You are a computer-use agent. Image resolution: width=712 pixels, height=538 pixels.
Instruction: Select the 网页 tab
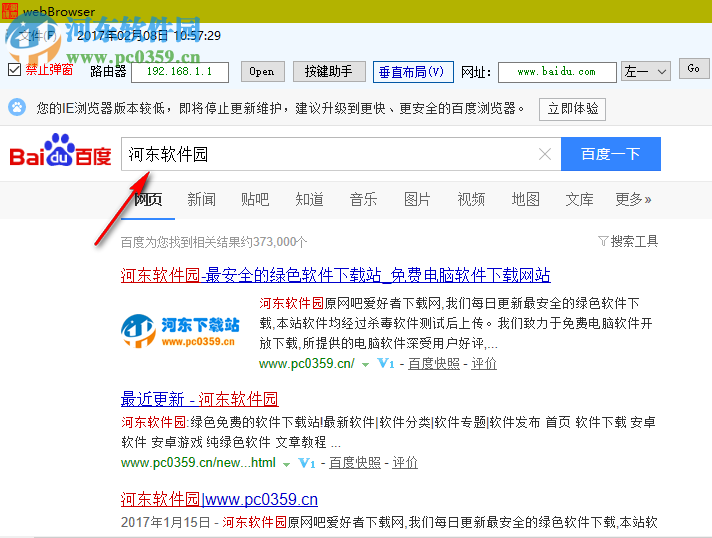pos(148,199)
